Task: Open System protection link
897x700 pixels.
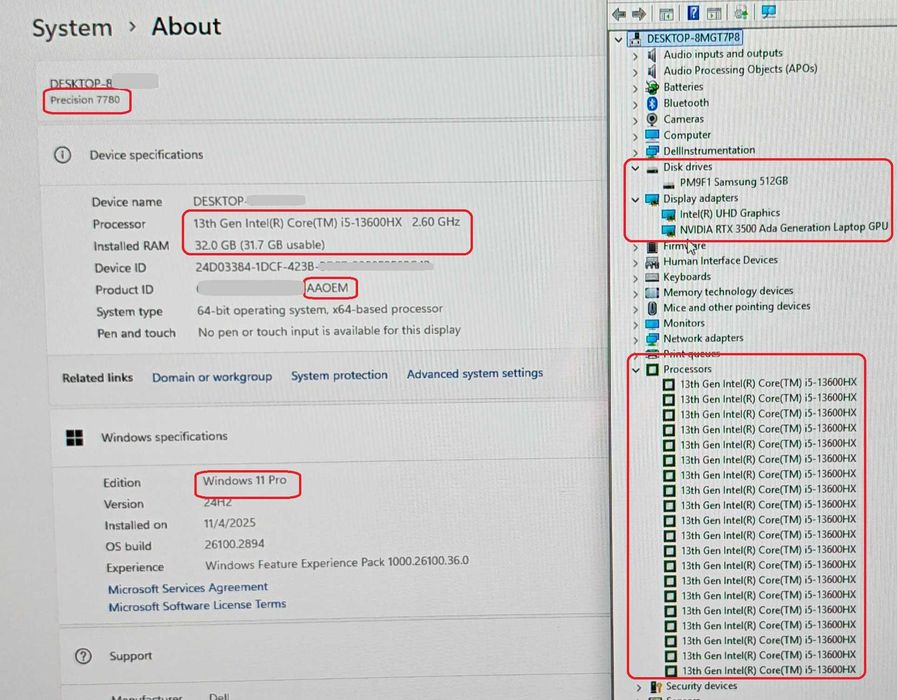Action: click(339, 375)
